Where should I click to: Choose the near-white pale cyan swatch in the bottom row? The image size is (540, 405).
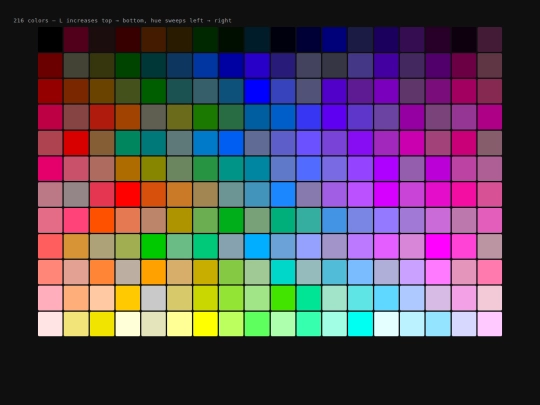pos(386,324)
